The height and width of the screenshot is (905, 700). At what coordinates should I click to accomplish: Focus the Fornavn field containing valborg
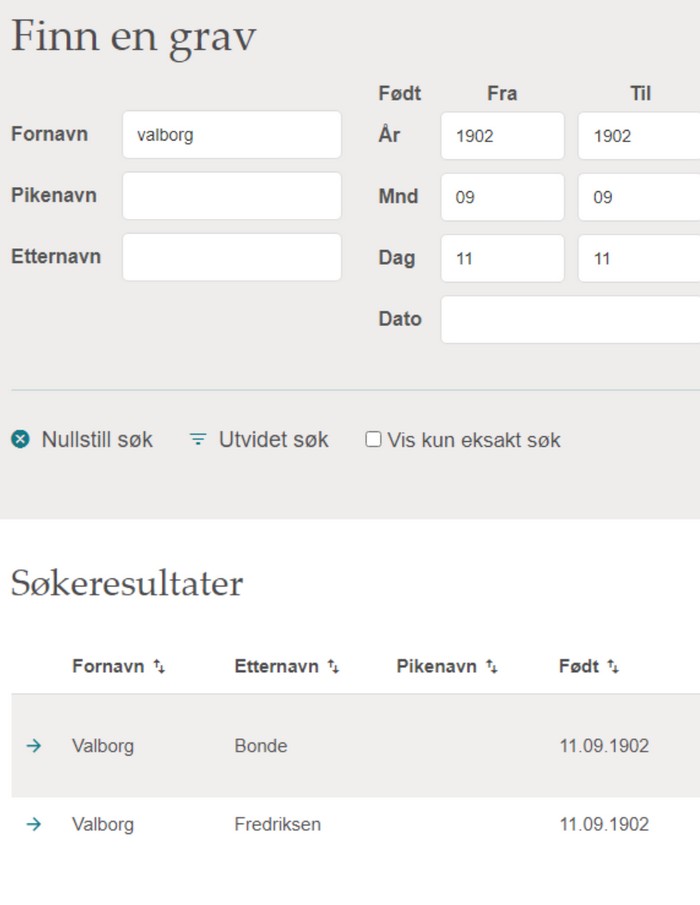click(232, 135)
